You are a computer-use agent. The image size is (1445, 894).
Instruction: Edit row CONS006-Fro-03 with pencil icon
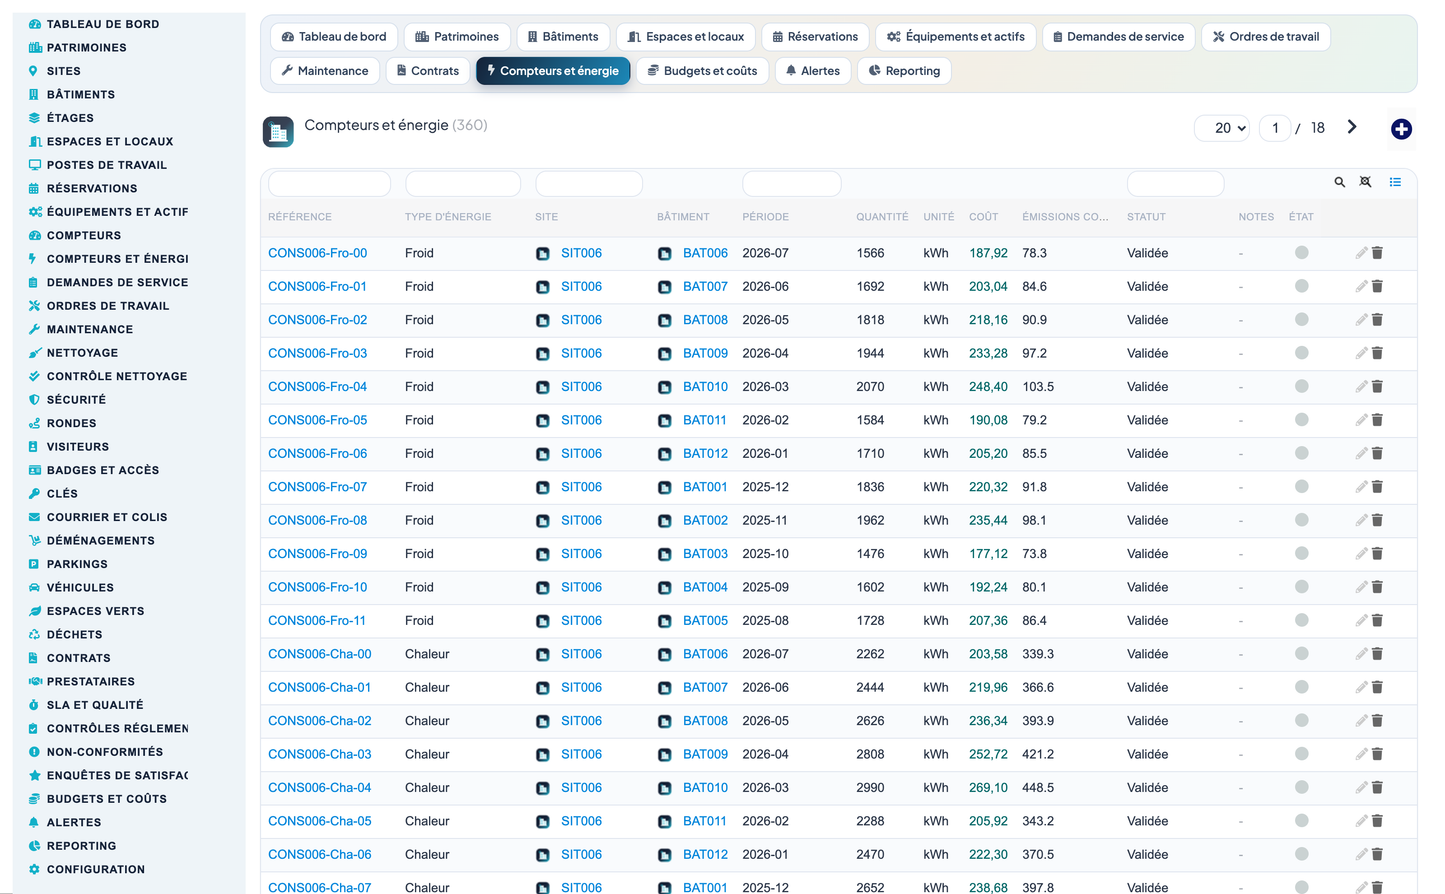1361,353
